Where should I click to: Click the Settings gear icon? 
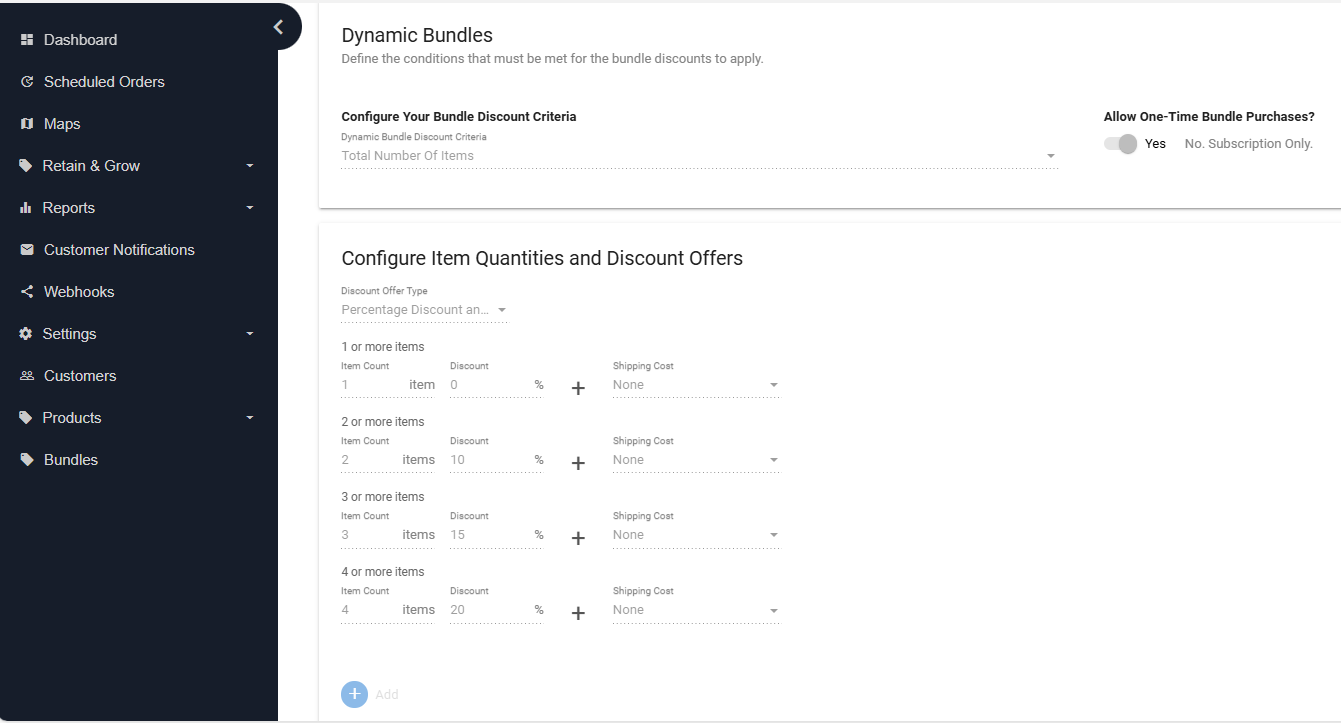[x=26, y=334]
